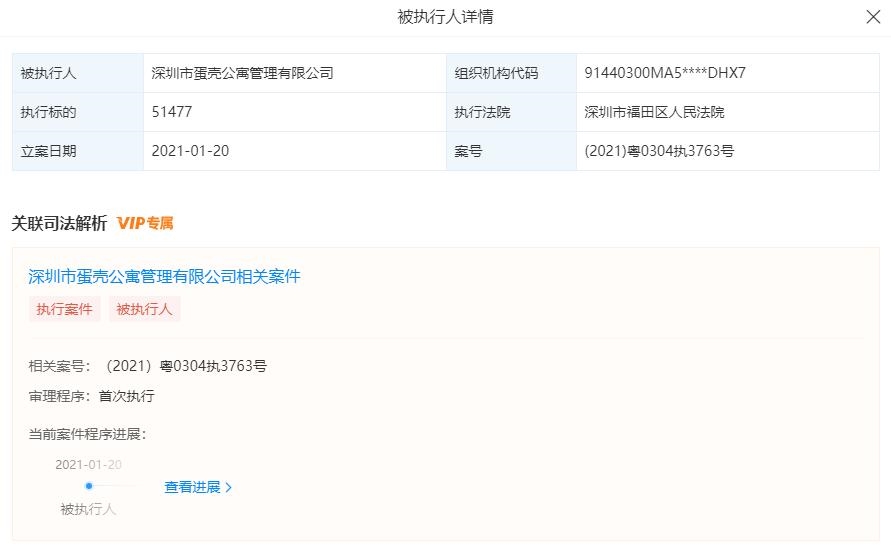Click the timeline date 2021-01-20
Image resolution: width=891 pixels, height=552 pixels.
pos(88,464)
